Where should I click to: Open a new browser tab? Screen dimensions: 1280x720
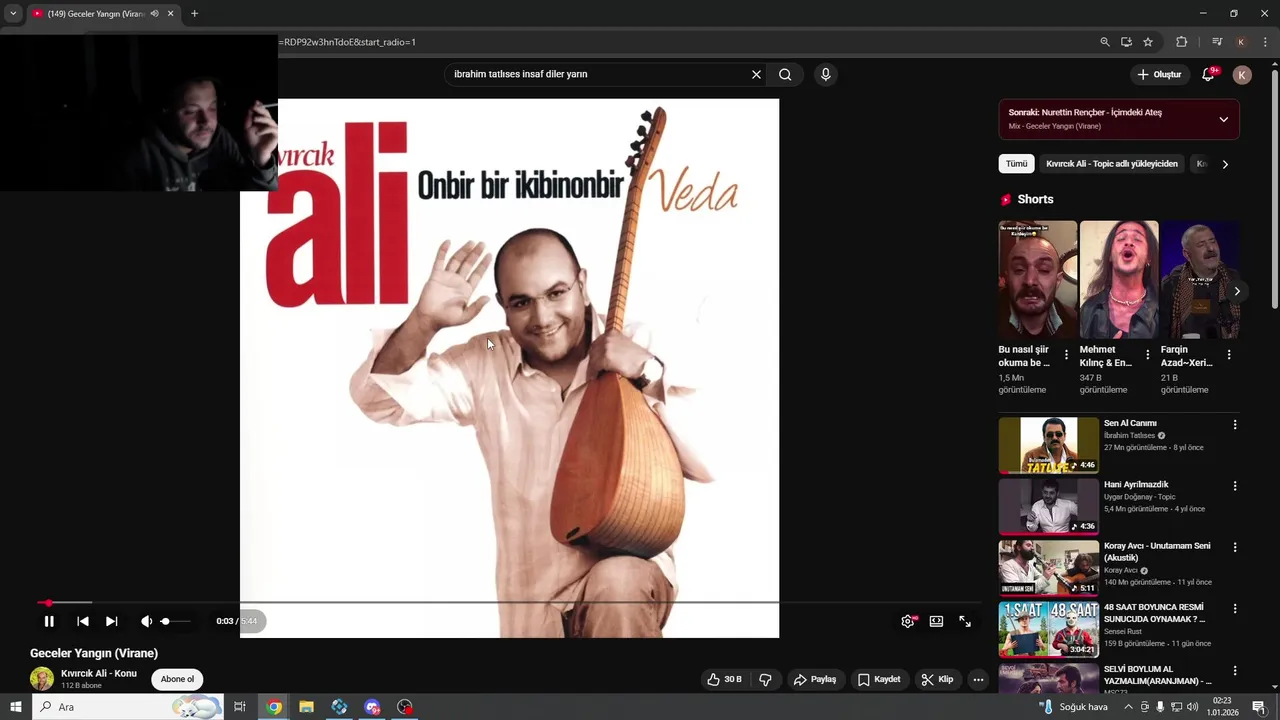click(194, 14)
